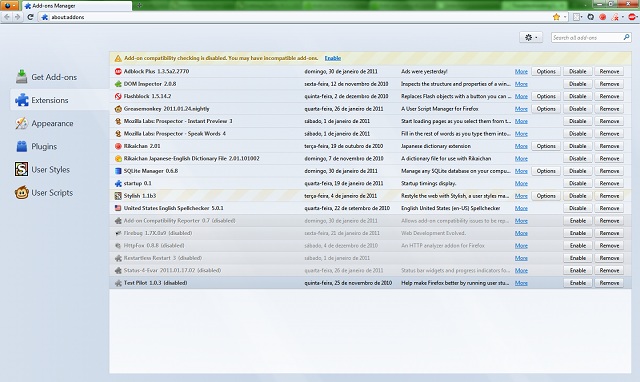Remove the Adblock Plus extension
Viewport: 640px width, 382px height.
[609, 71]
